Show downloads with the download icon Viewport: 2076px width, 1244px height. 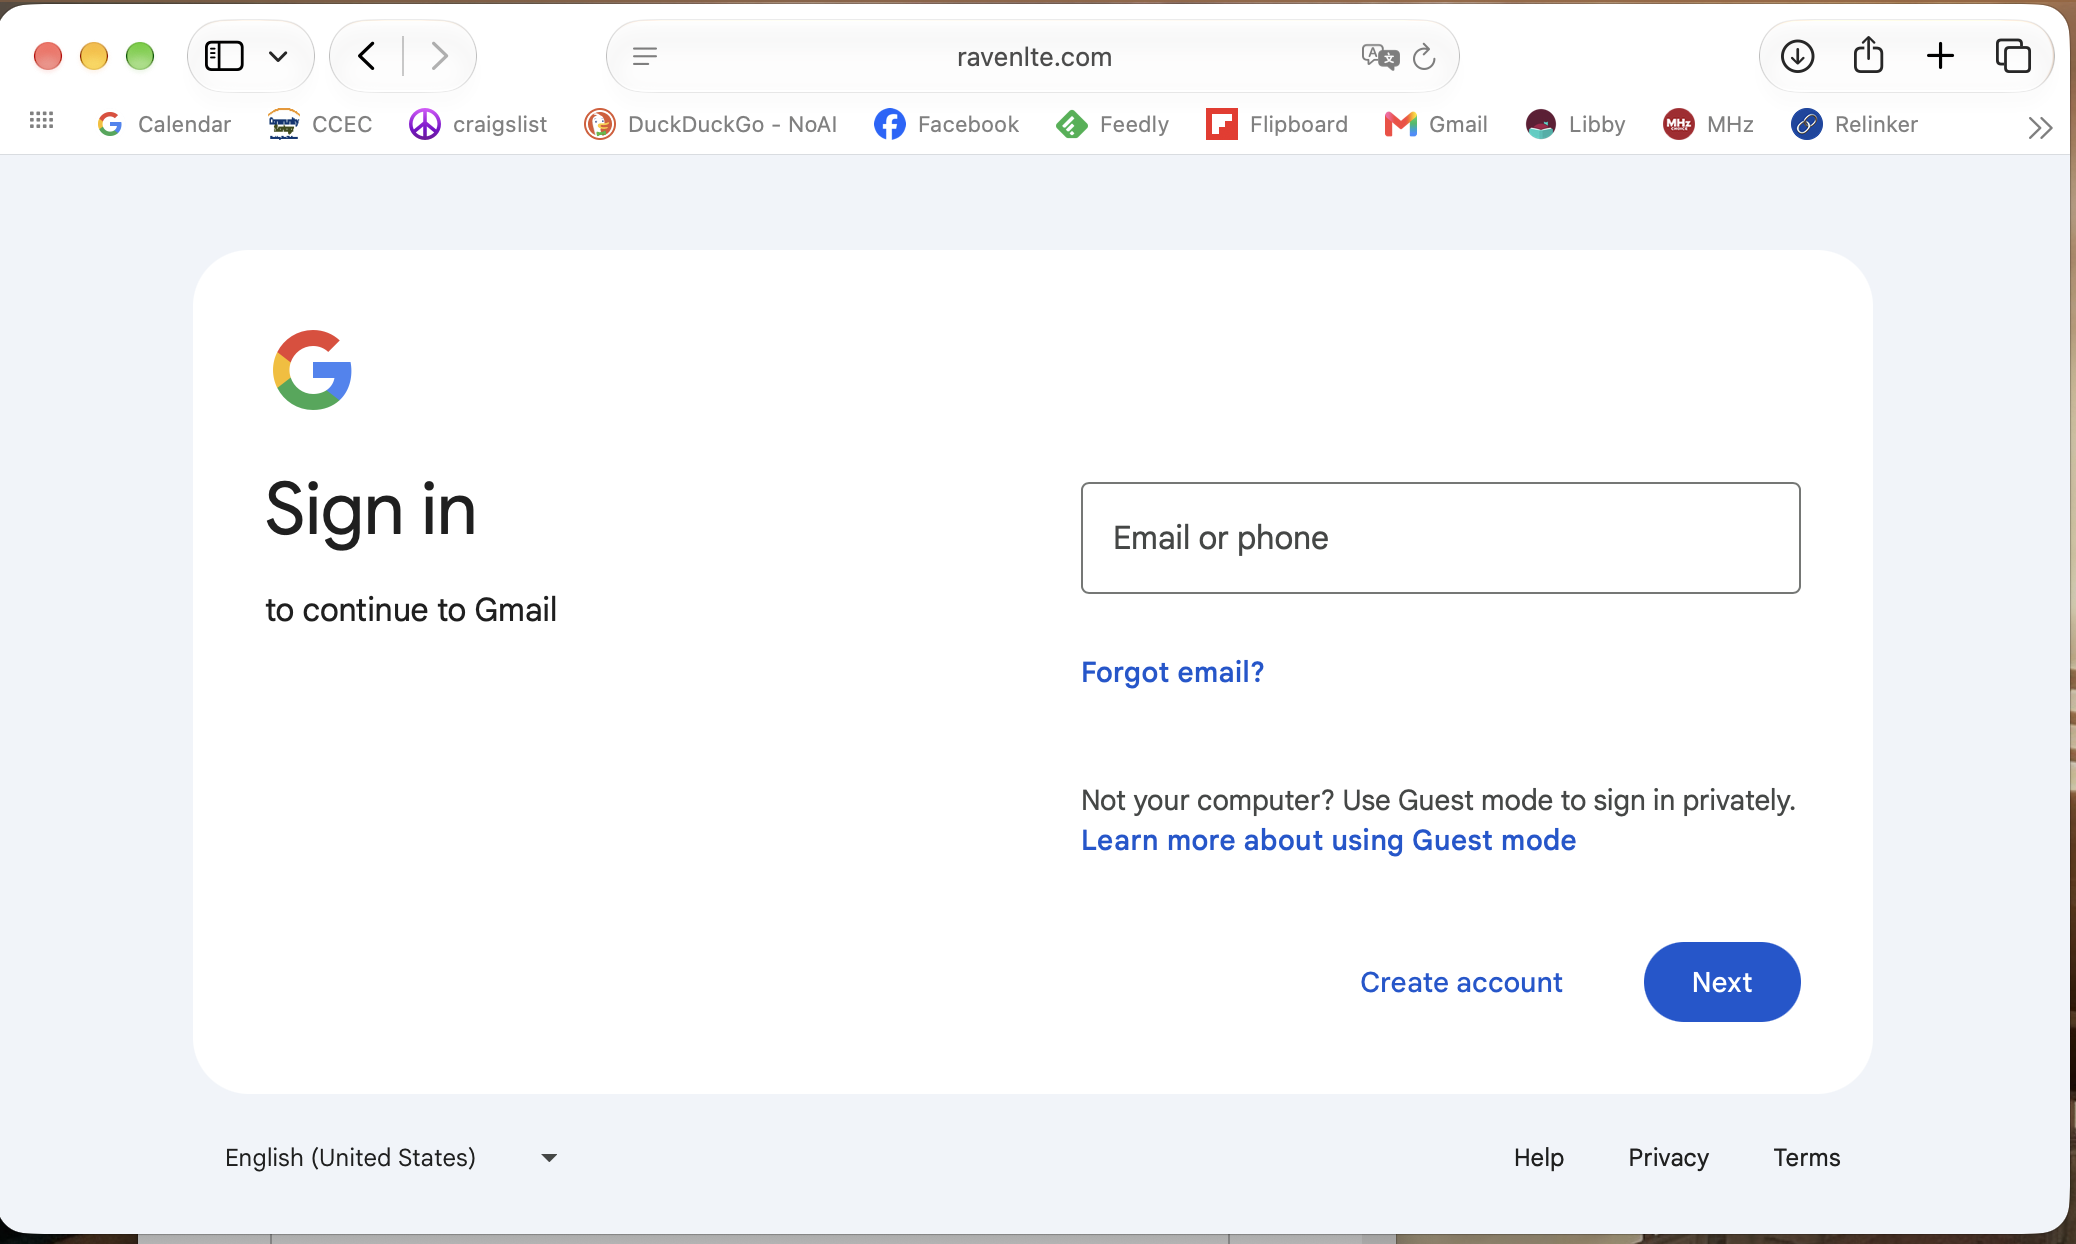1797,56
